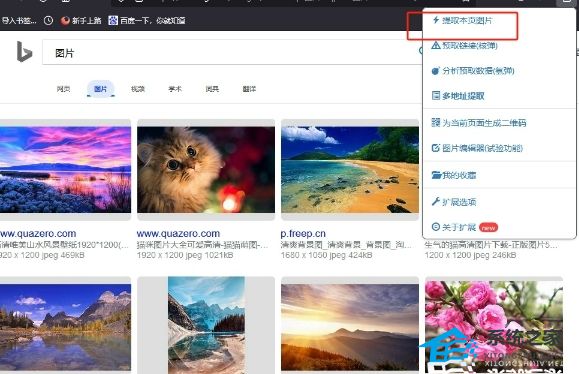
Task: Open the tropical beach thumbnail
Action: tap(350, 169)
